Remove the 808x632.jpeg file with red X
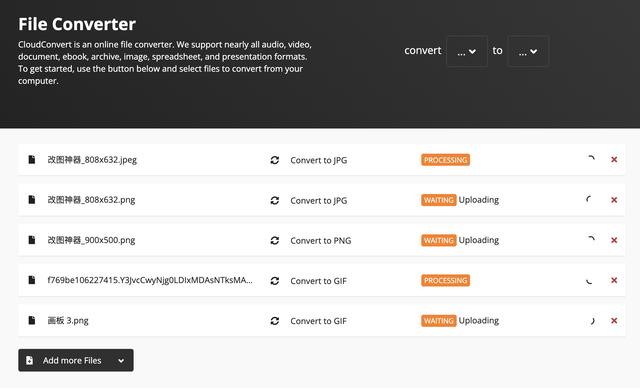This screenshot has width=640, height=388. (x=614, y=160)
